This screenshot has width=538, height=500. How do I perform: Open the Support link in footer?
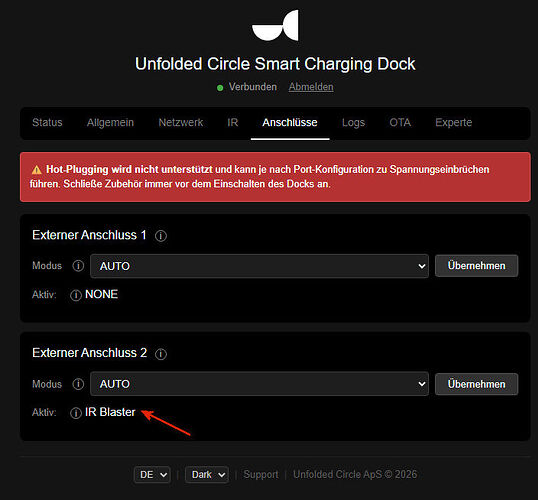261,475
